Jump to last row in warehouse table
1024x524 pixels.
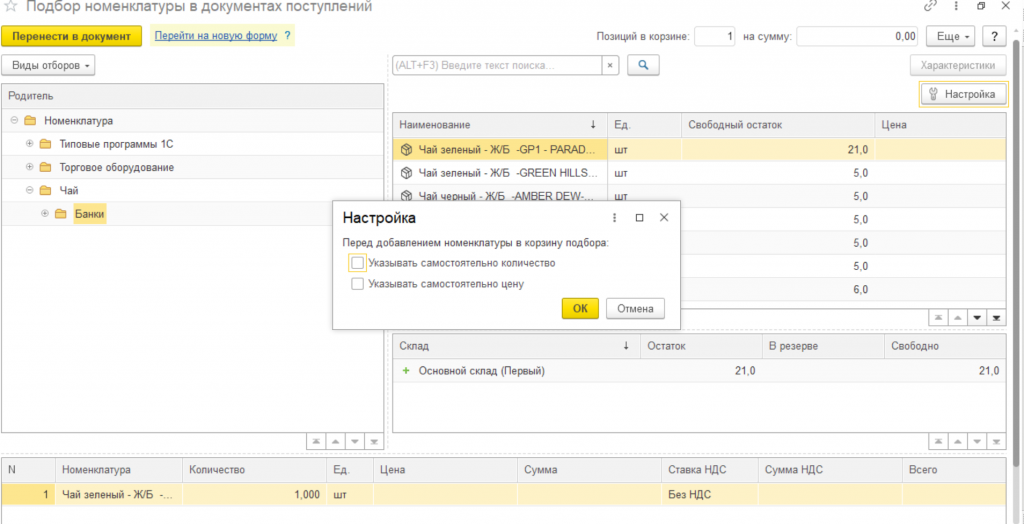coord(997,441)
